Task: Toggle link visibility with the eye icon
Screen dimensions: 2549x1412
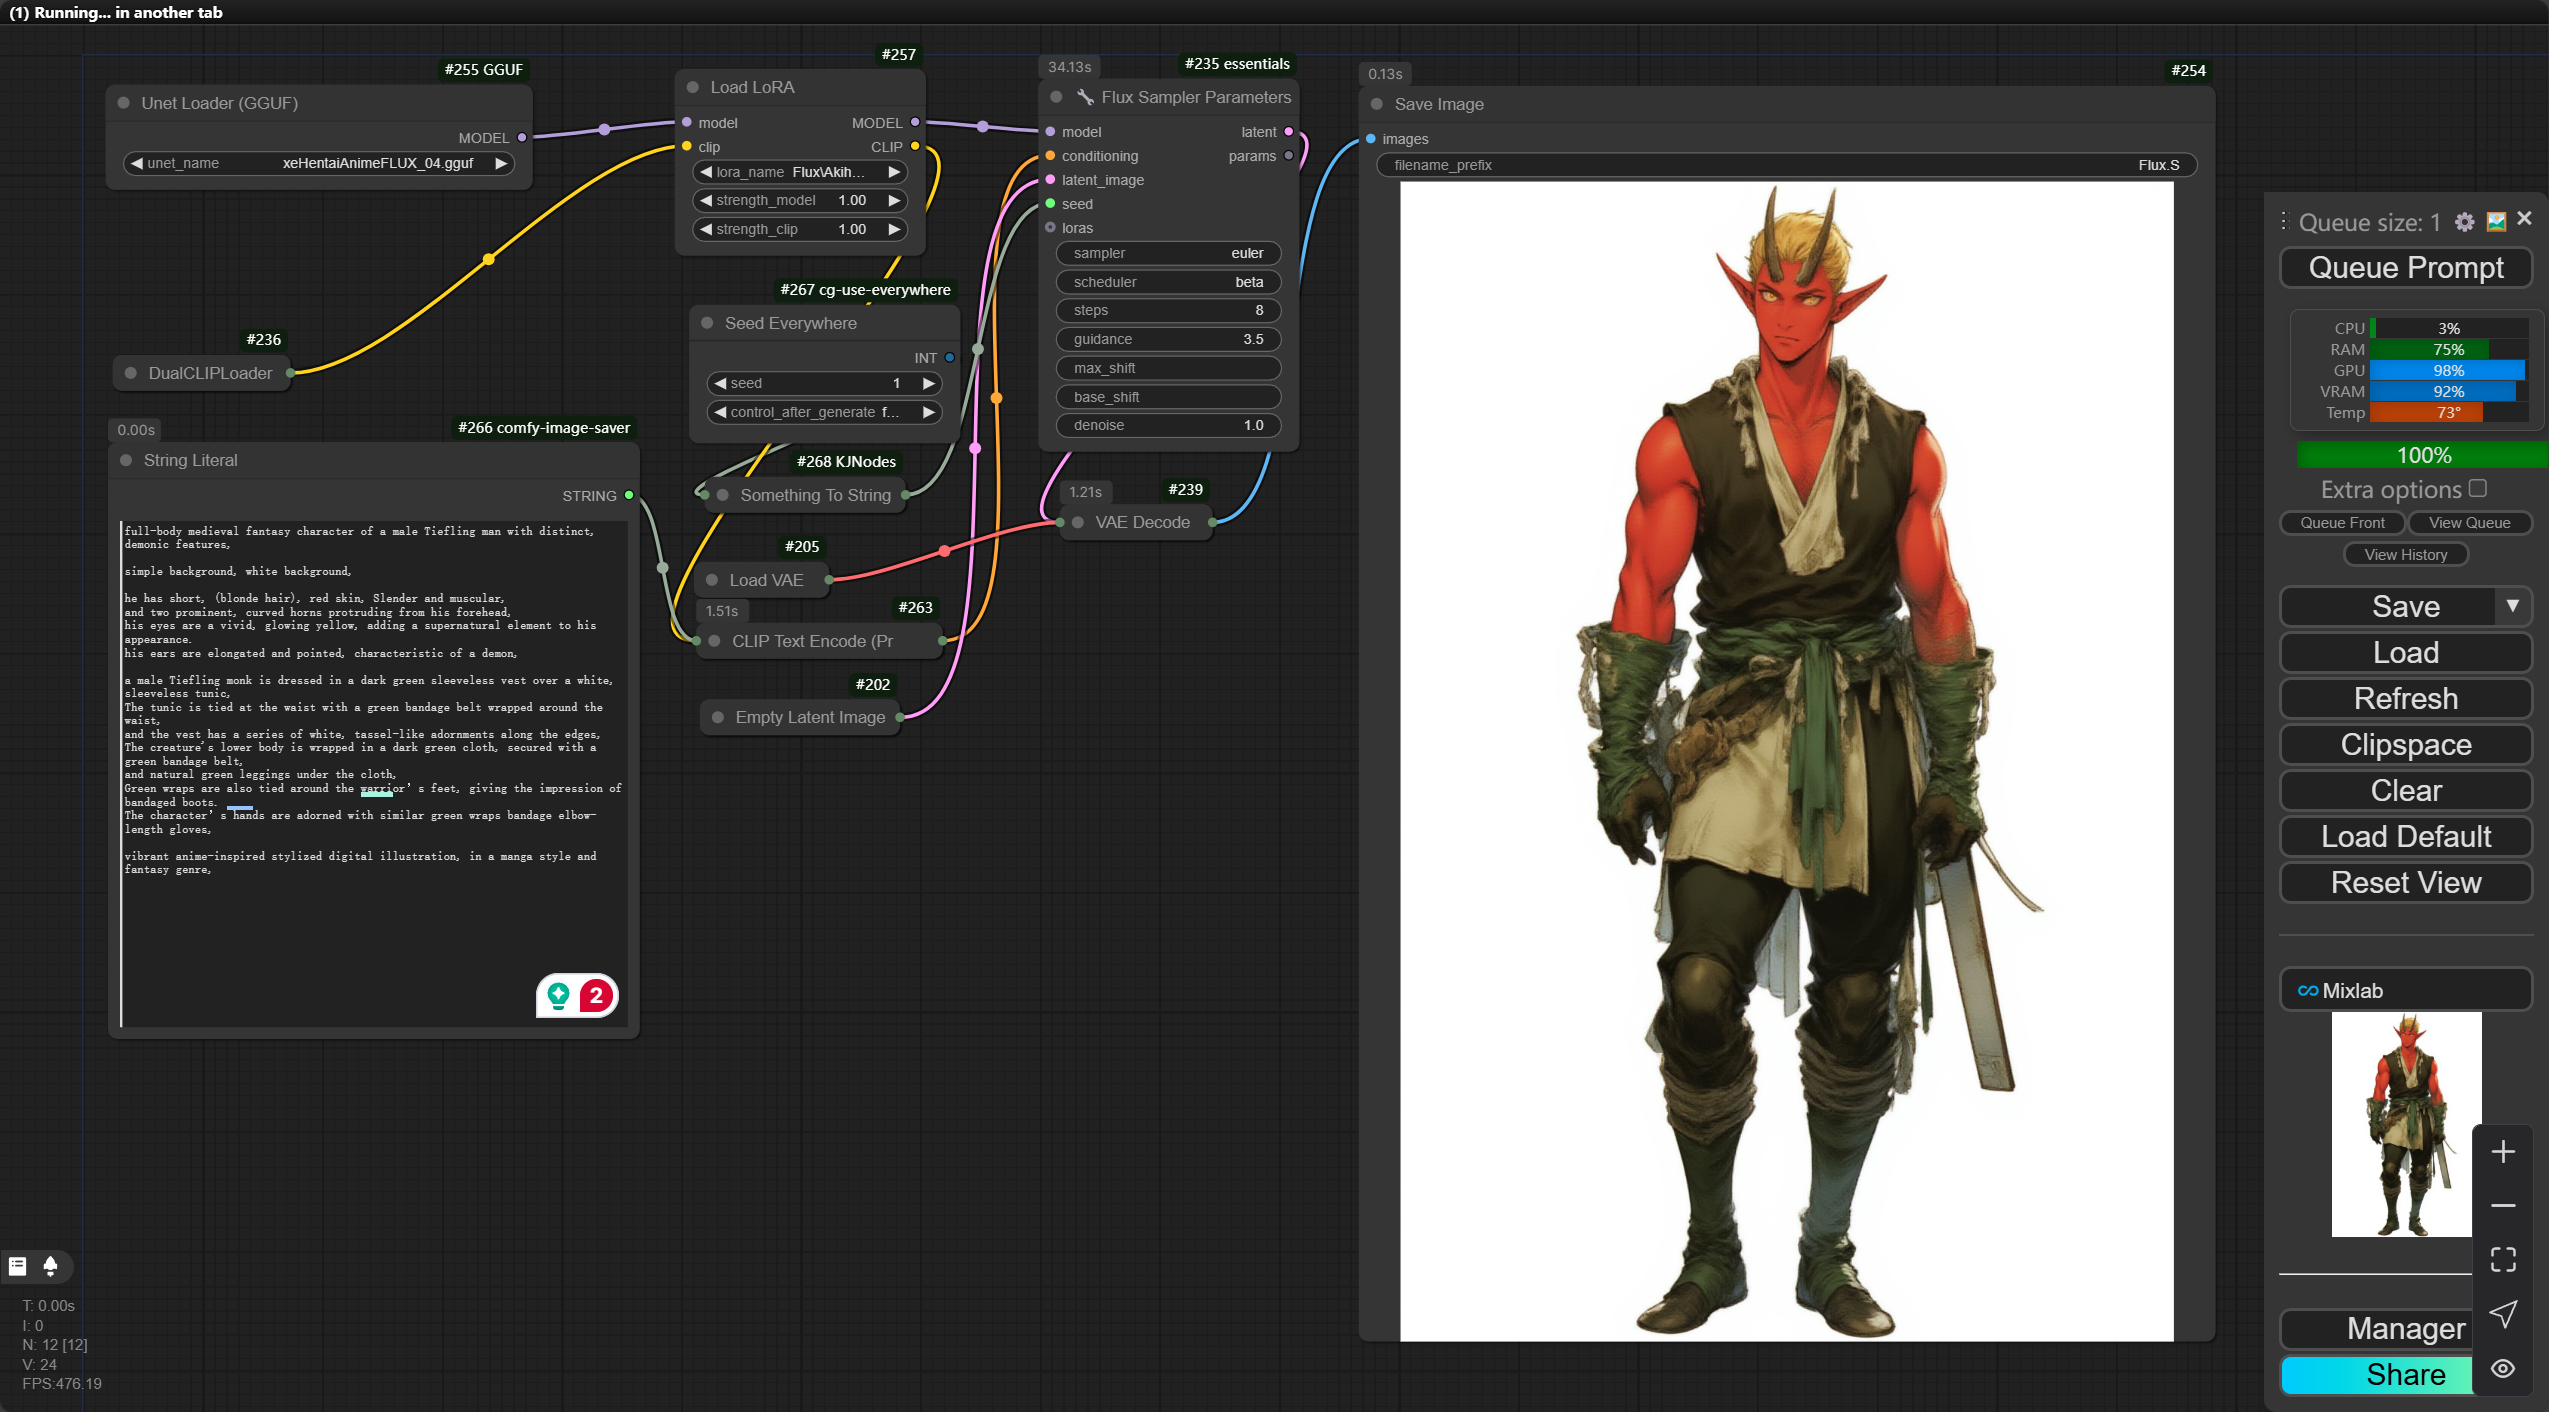Action: (x=2502, y=1369)
